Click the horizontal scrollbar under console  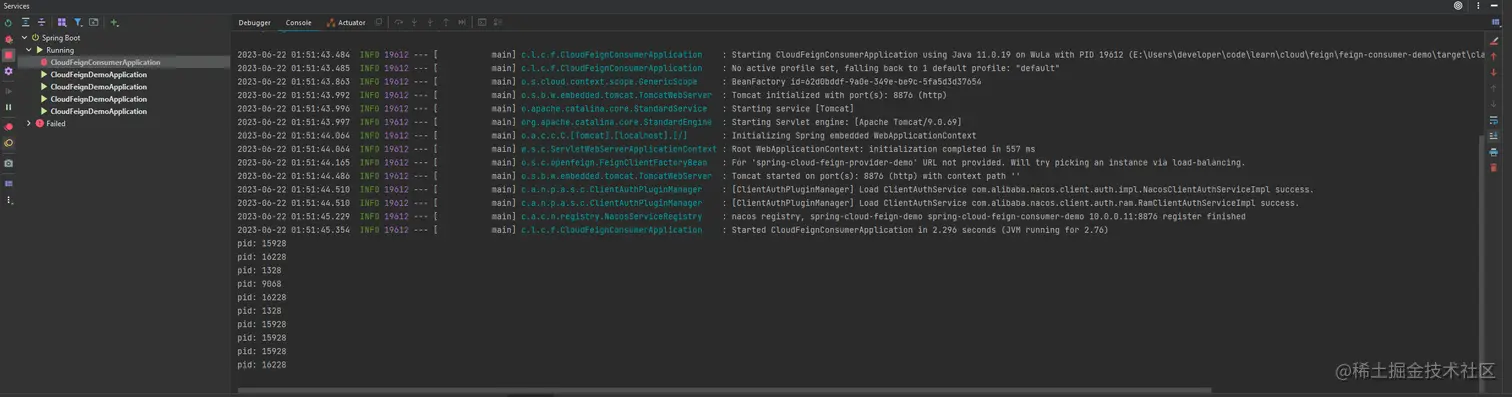pos(723,390)
